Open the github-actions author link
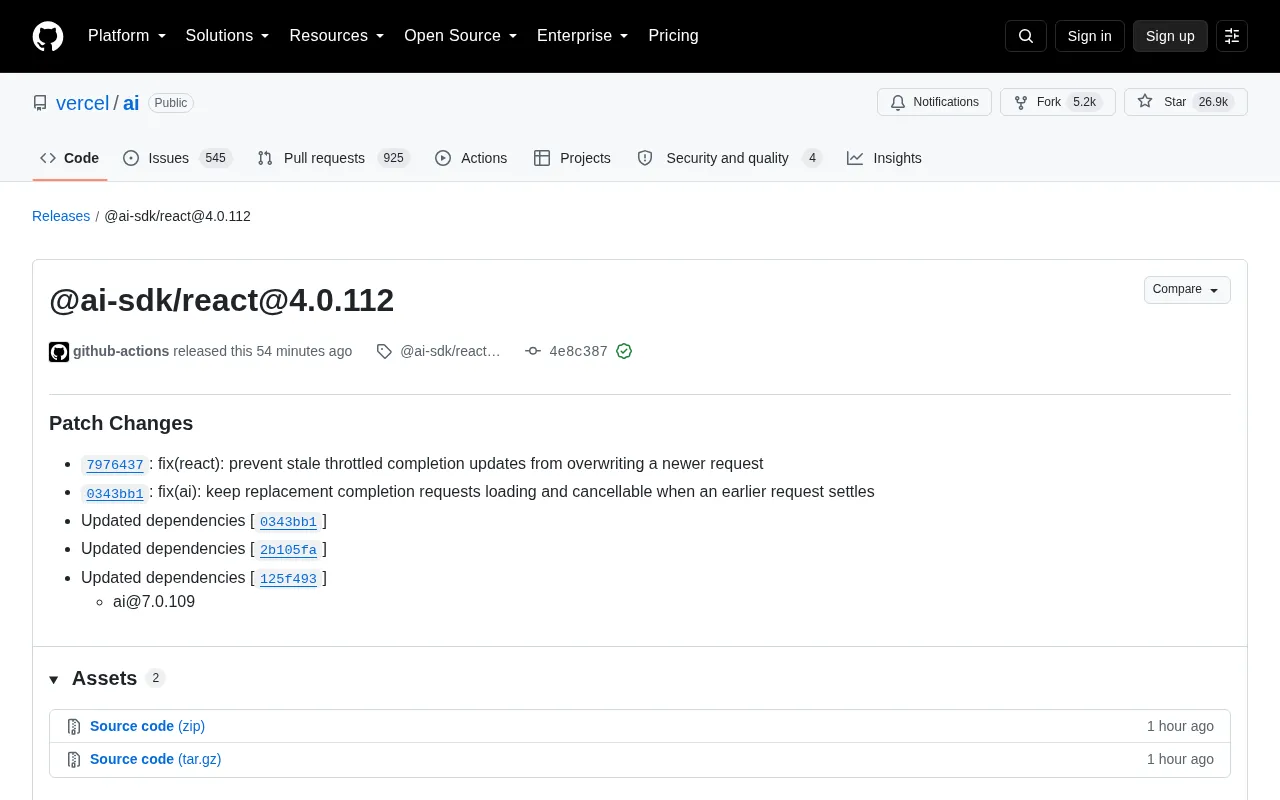 click(x=121, y=351)
